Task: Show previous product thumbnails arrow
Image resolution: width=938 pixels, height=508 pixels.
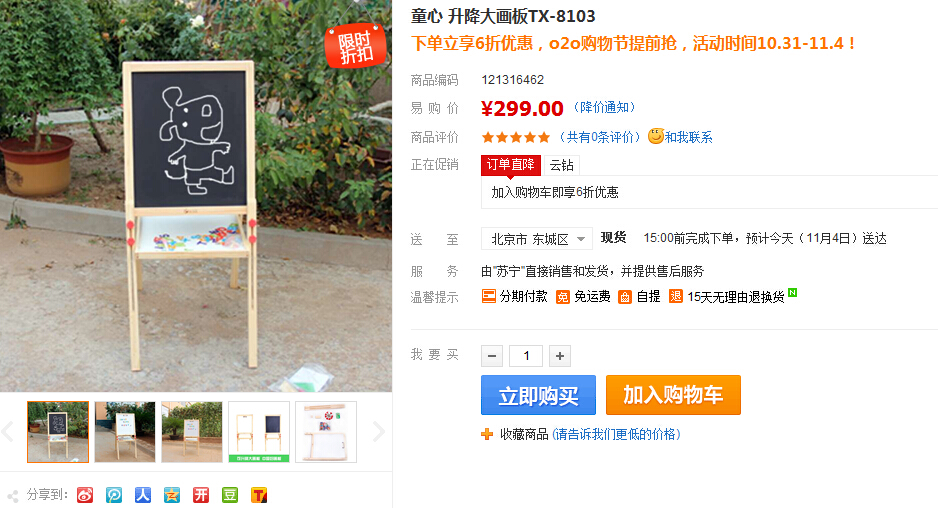Action: point(8,431)
